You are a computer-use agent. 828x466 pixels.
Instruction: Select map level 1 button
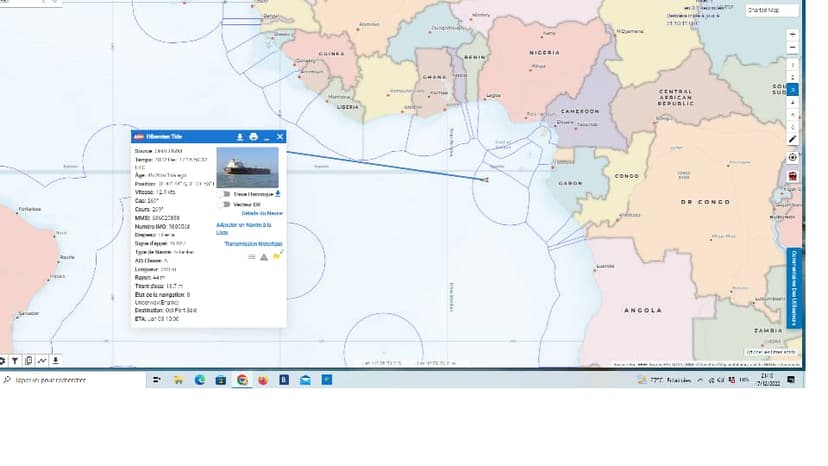click(x=793, y=65)
